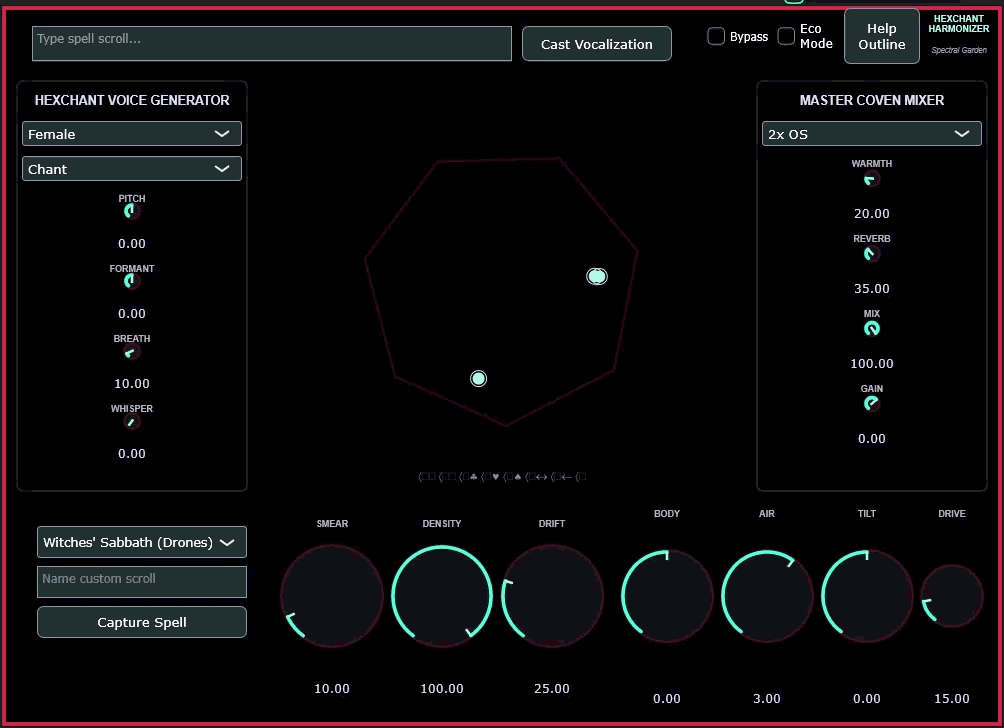Click the Capture Spell button
The height and width of the screenshot is (728, 1004).
pos(142,622)
